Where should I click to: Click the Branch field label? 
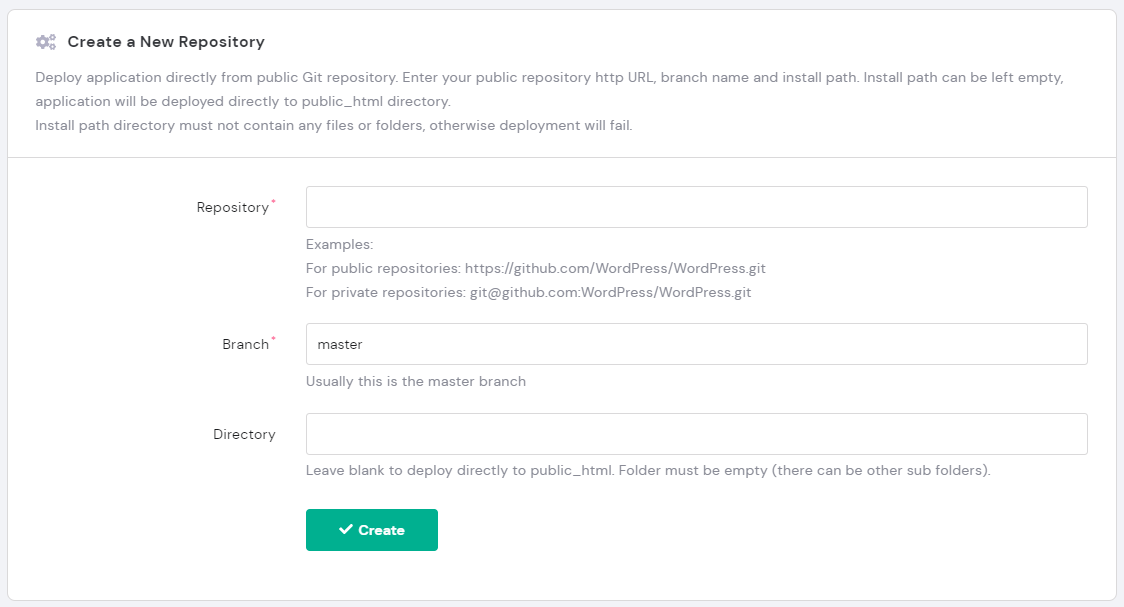(245, 345)
